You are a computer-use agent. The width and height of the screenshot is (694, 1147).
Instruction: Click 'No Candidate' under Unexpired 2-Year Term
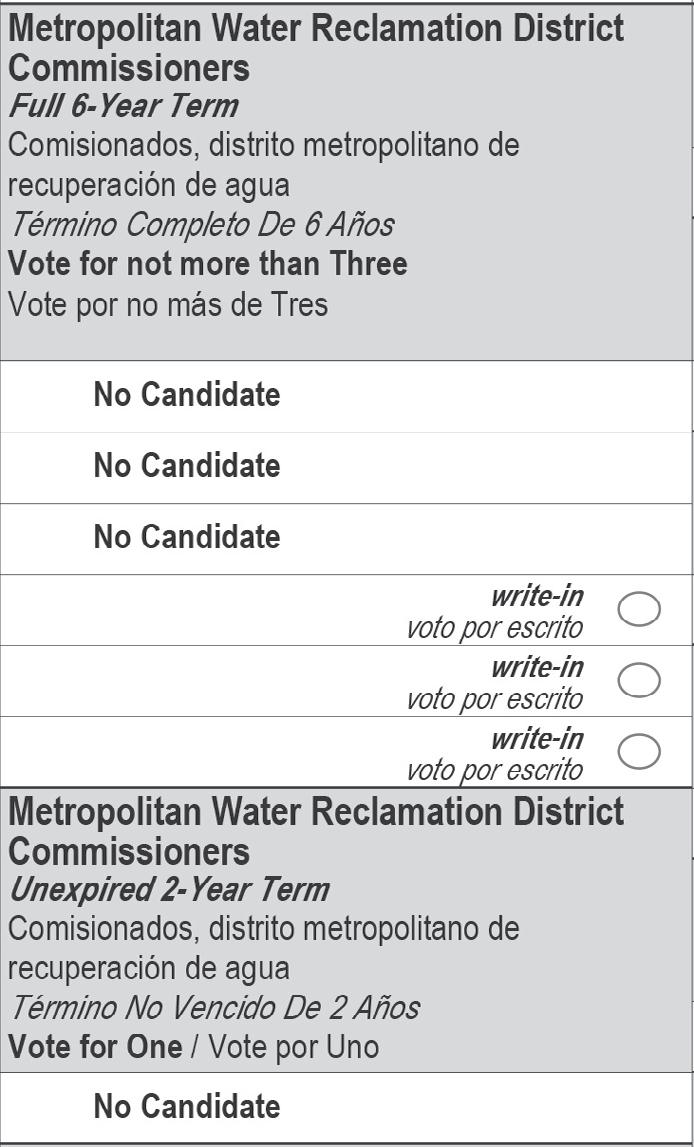(x=187, y=1106)
